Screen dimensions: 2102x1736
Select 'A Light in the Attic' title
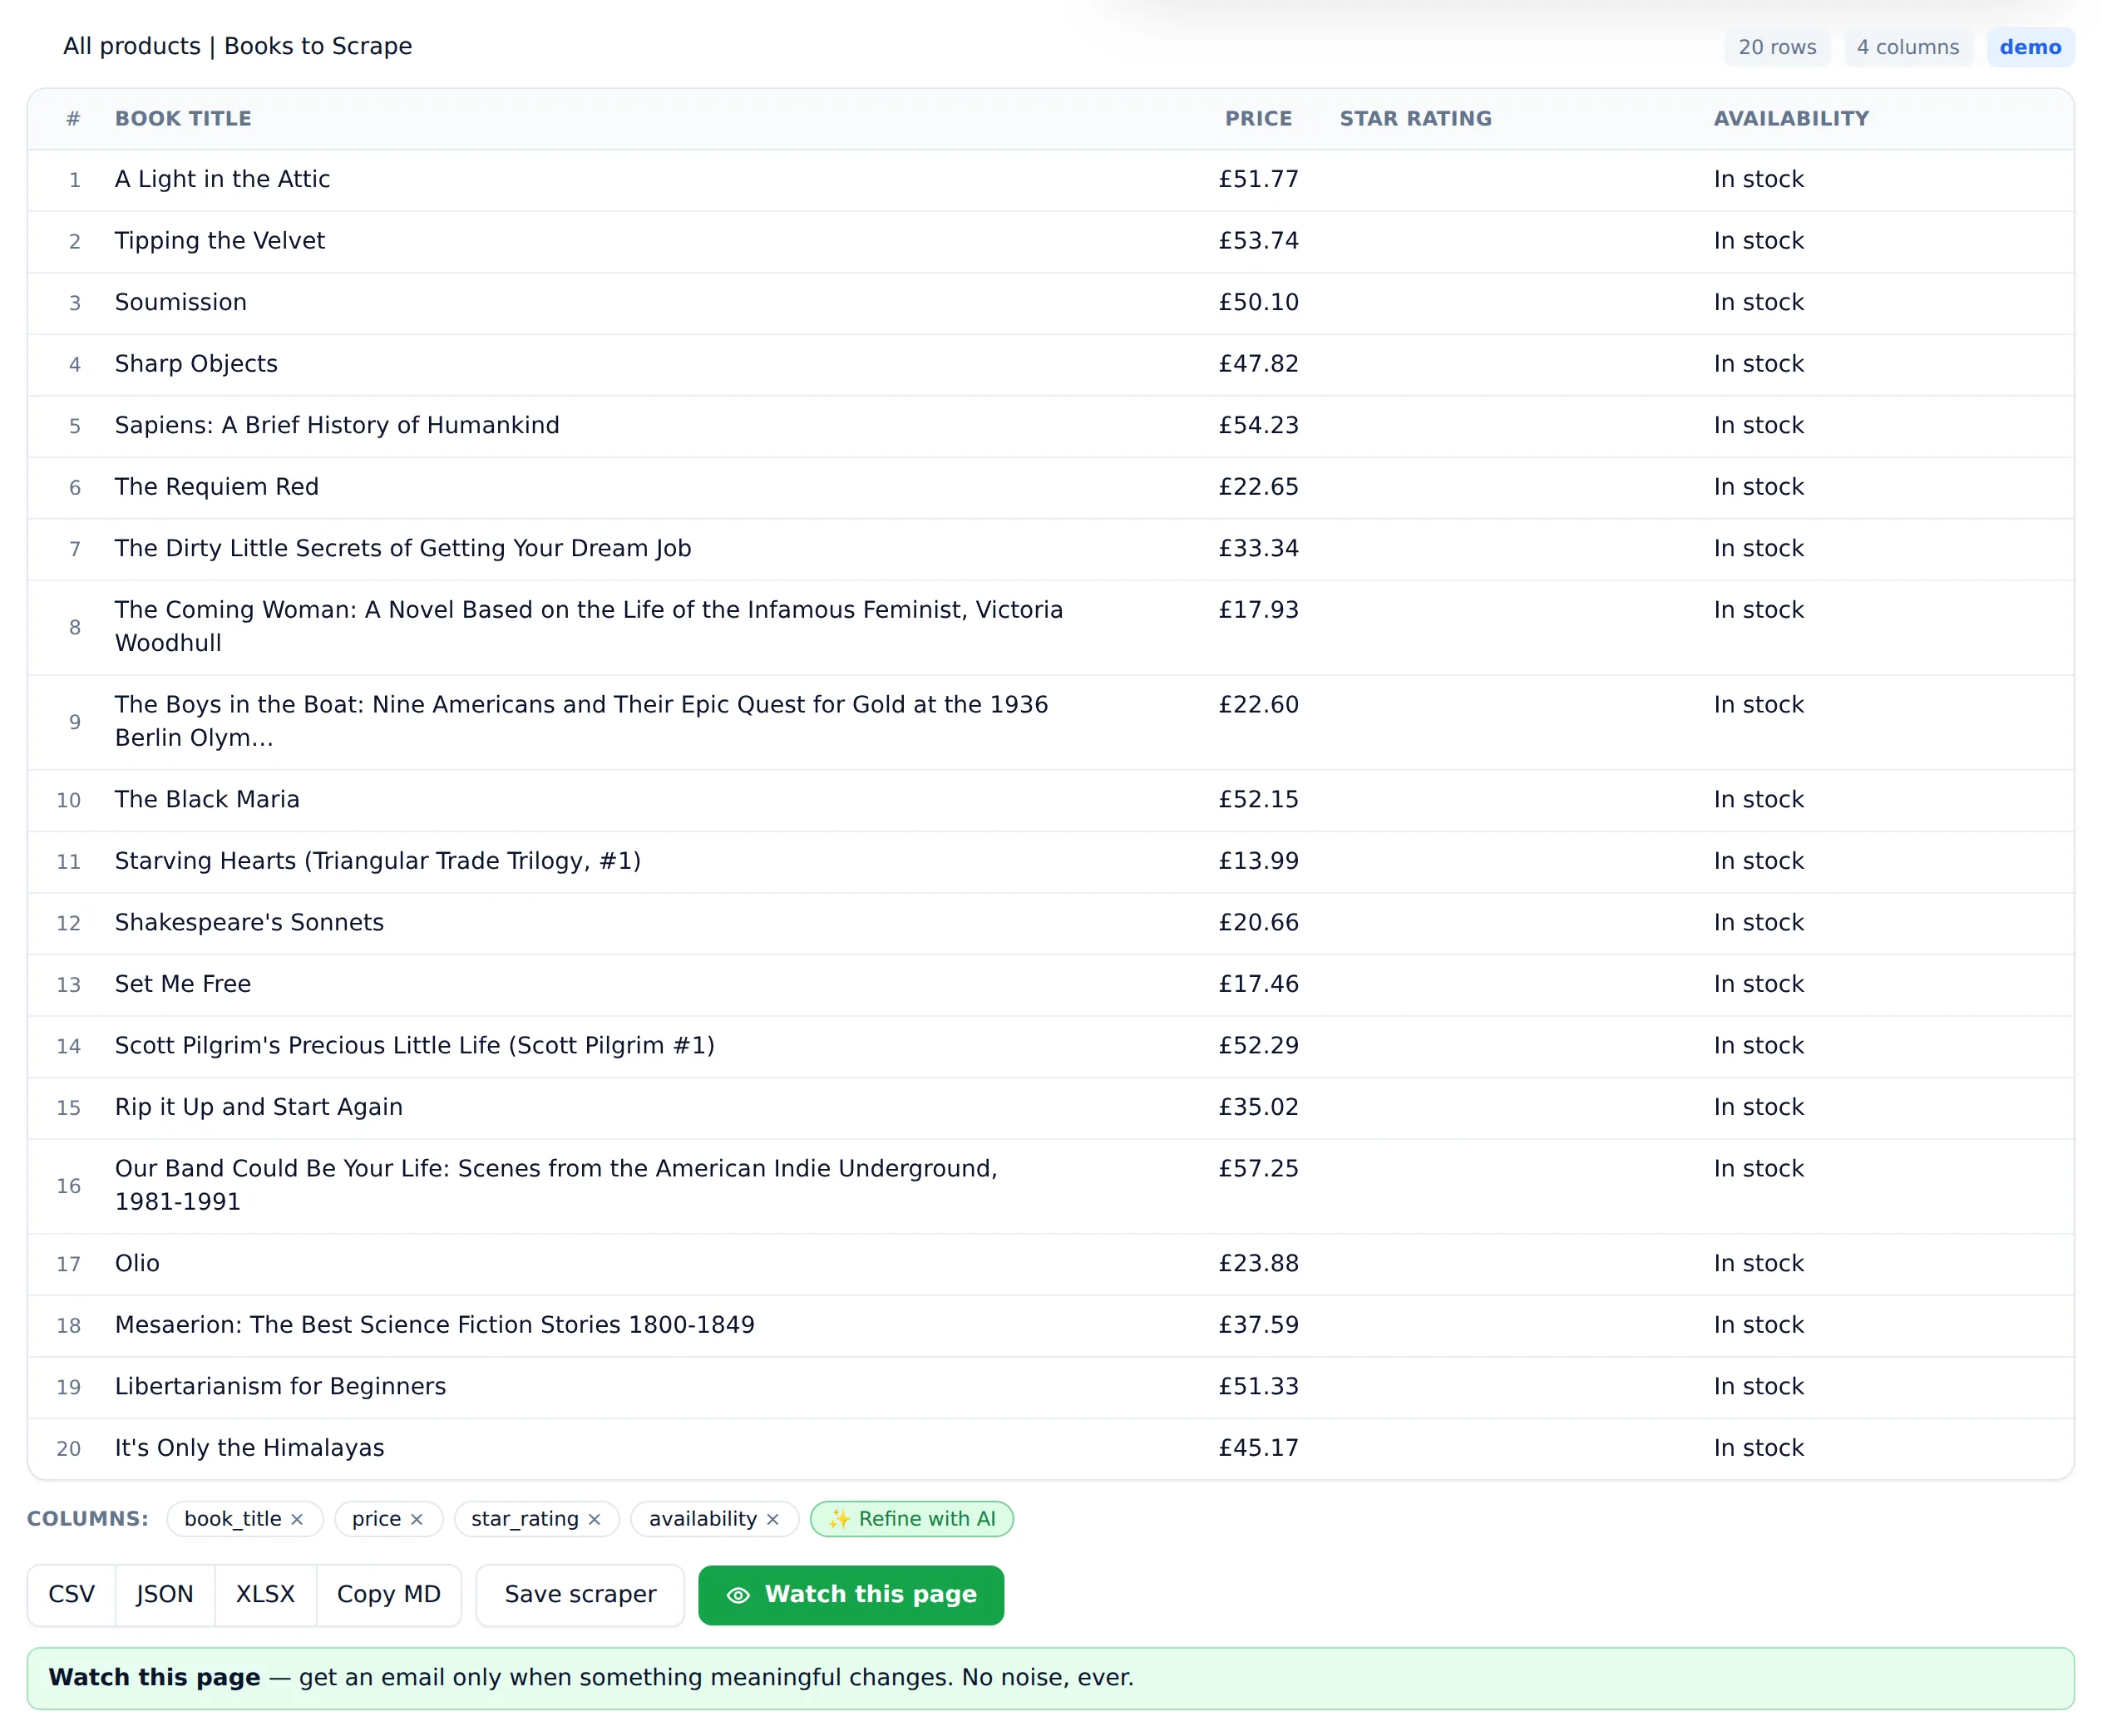click(x=222, y=179)
